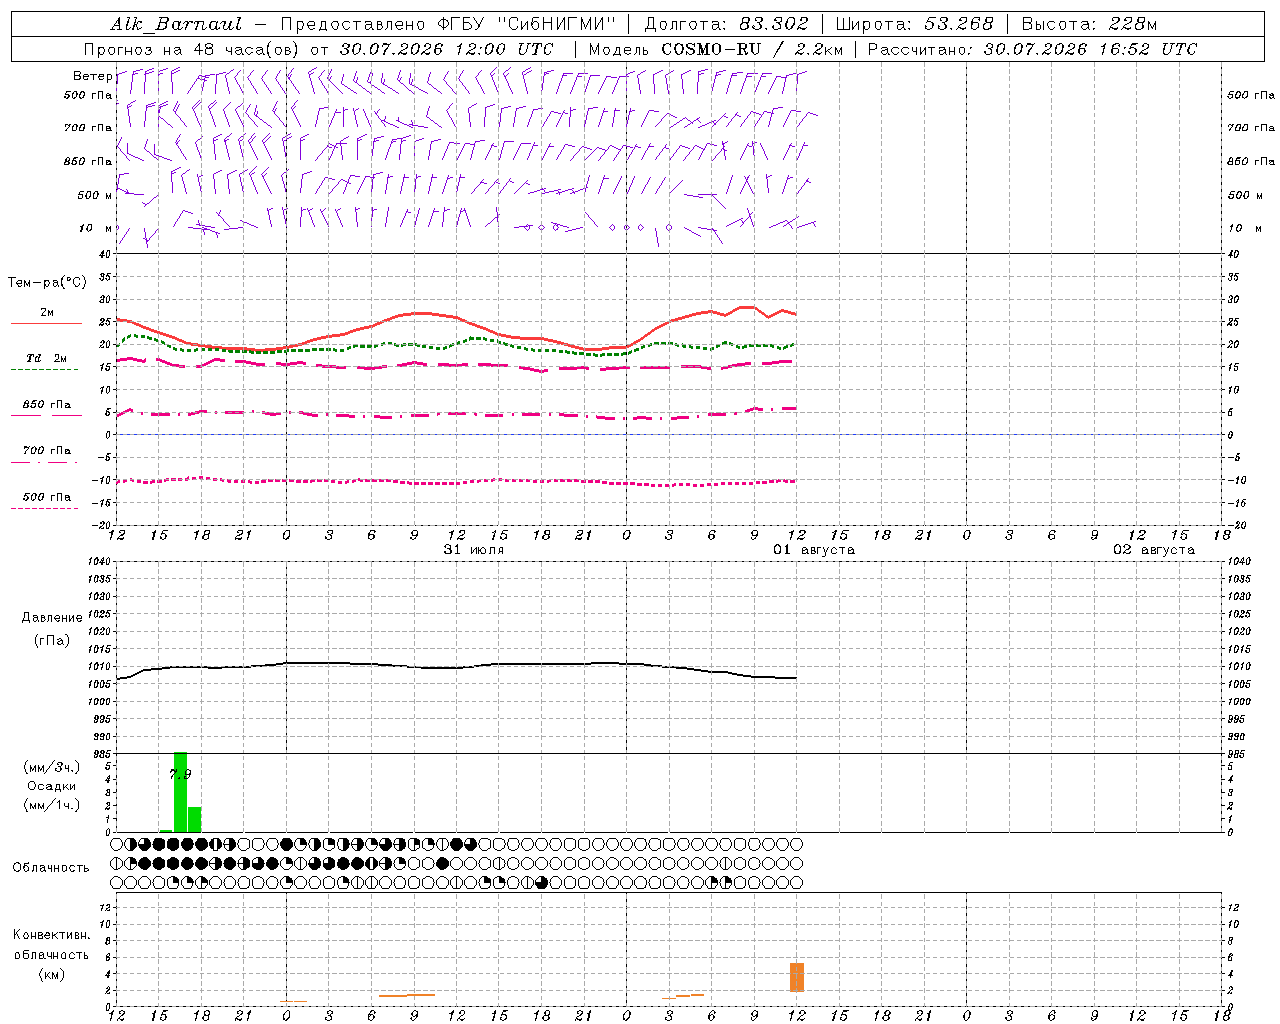1280x1024 pixels.
Task: Click the Давление pressure axis title
Action: tap(52, 618)
